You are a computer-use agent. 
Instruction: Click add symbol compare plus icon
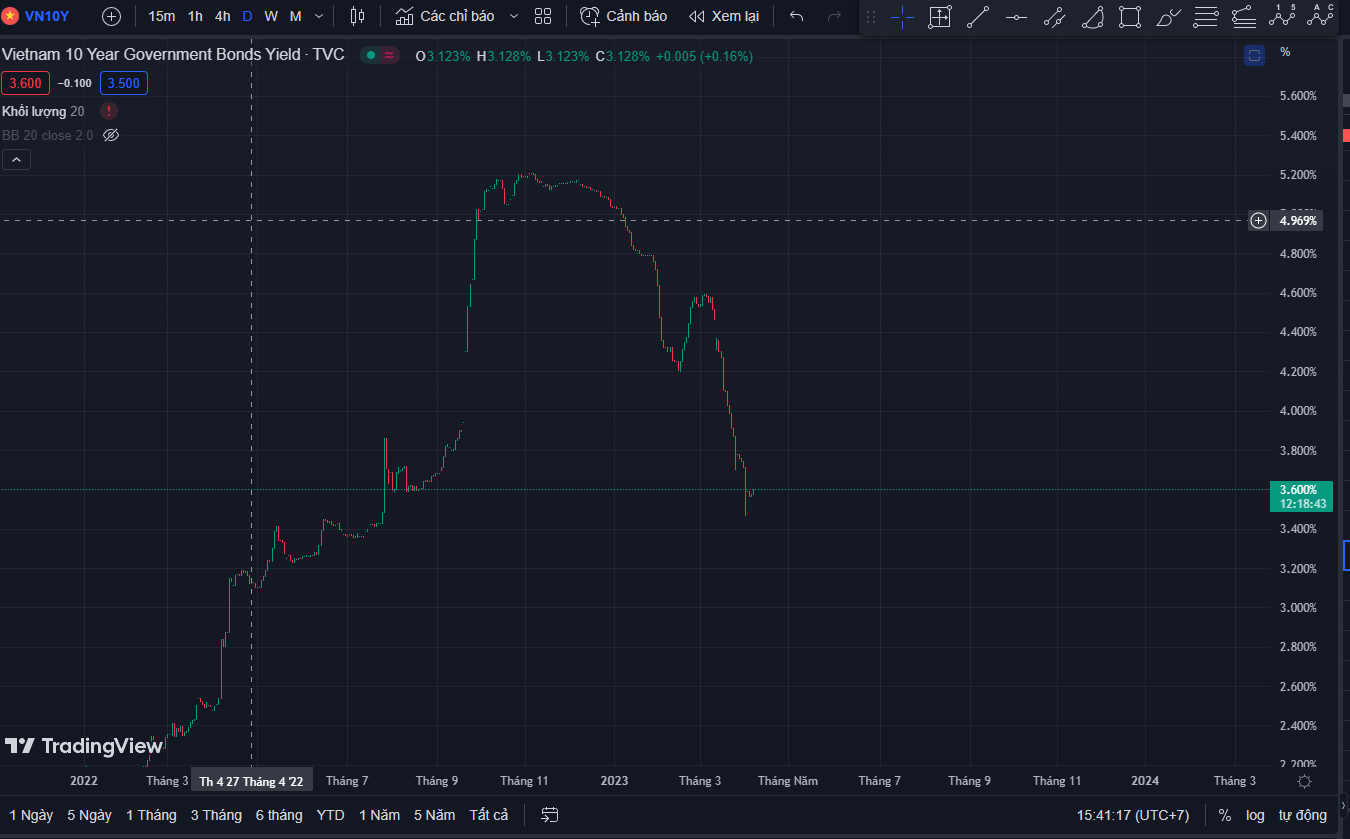(x=111, y=16)
